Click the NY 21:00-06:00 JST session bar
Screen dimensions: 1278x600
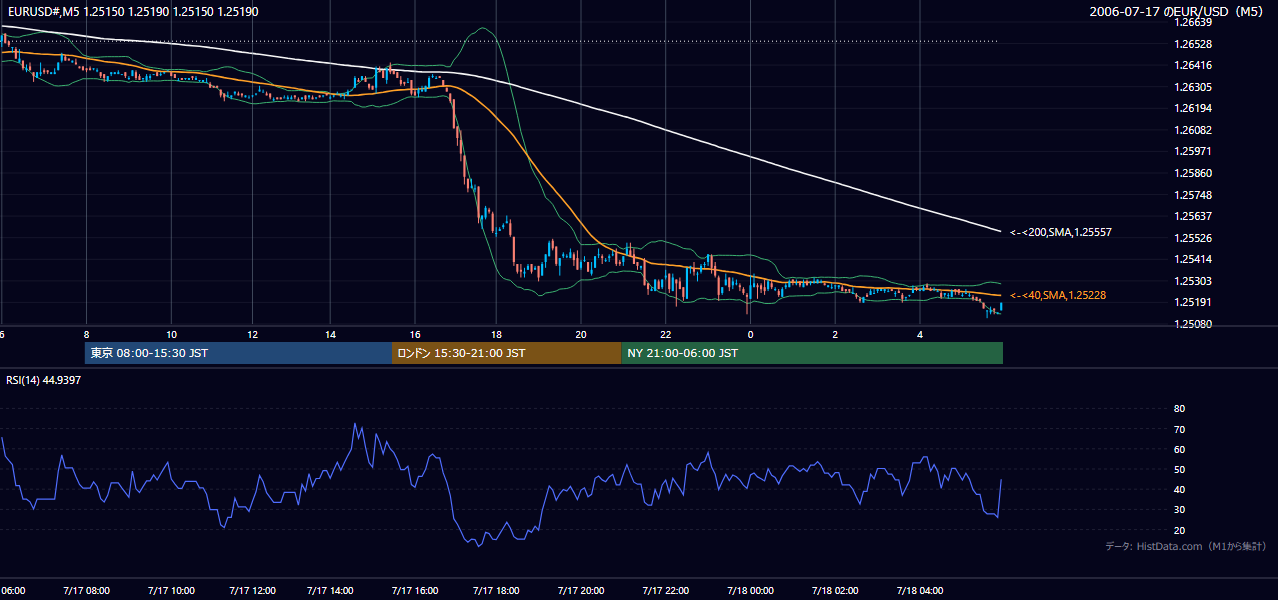tap(812, 353)
